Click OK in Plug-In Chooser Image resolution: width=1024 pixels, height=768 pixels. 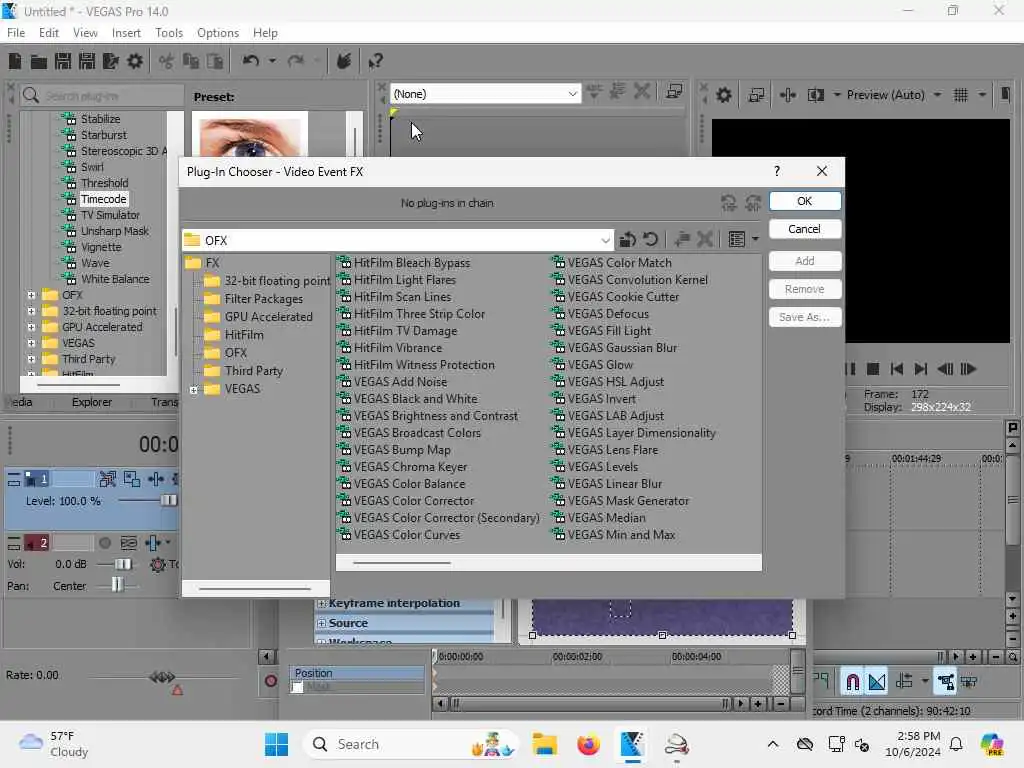(805, 201)
